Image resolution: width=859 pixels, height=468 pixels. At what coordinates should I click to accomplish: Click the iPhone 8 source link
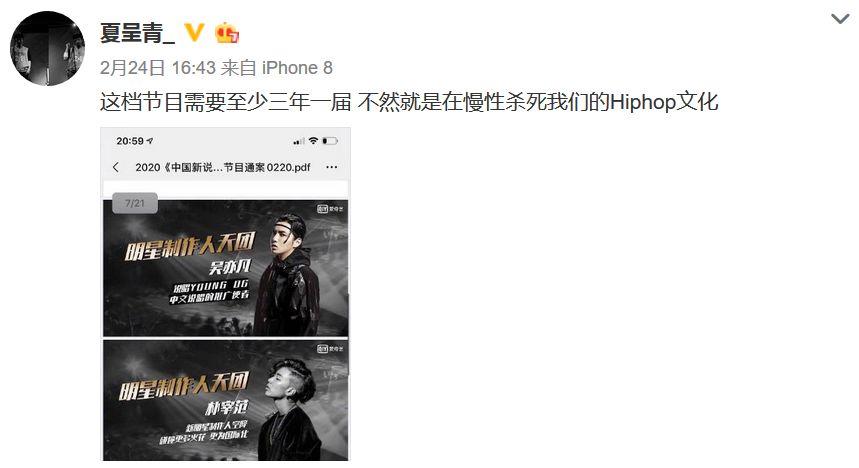point(297,68)
